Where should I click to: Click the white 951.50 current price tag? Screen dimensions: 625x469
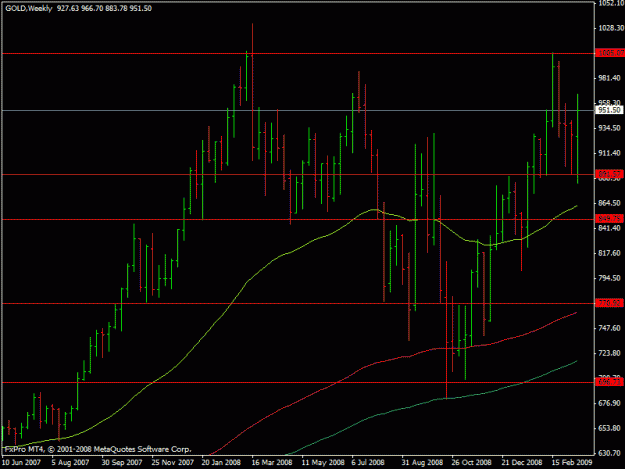pyautogui.click(x=609, y=110)
